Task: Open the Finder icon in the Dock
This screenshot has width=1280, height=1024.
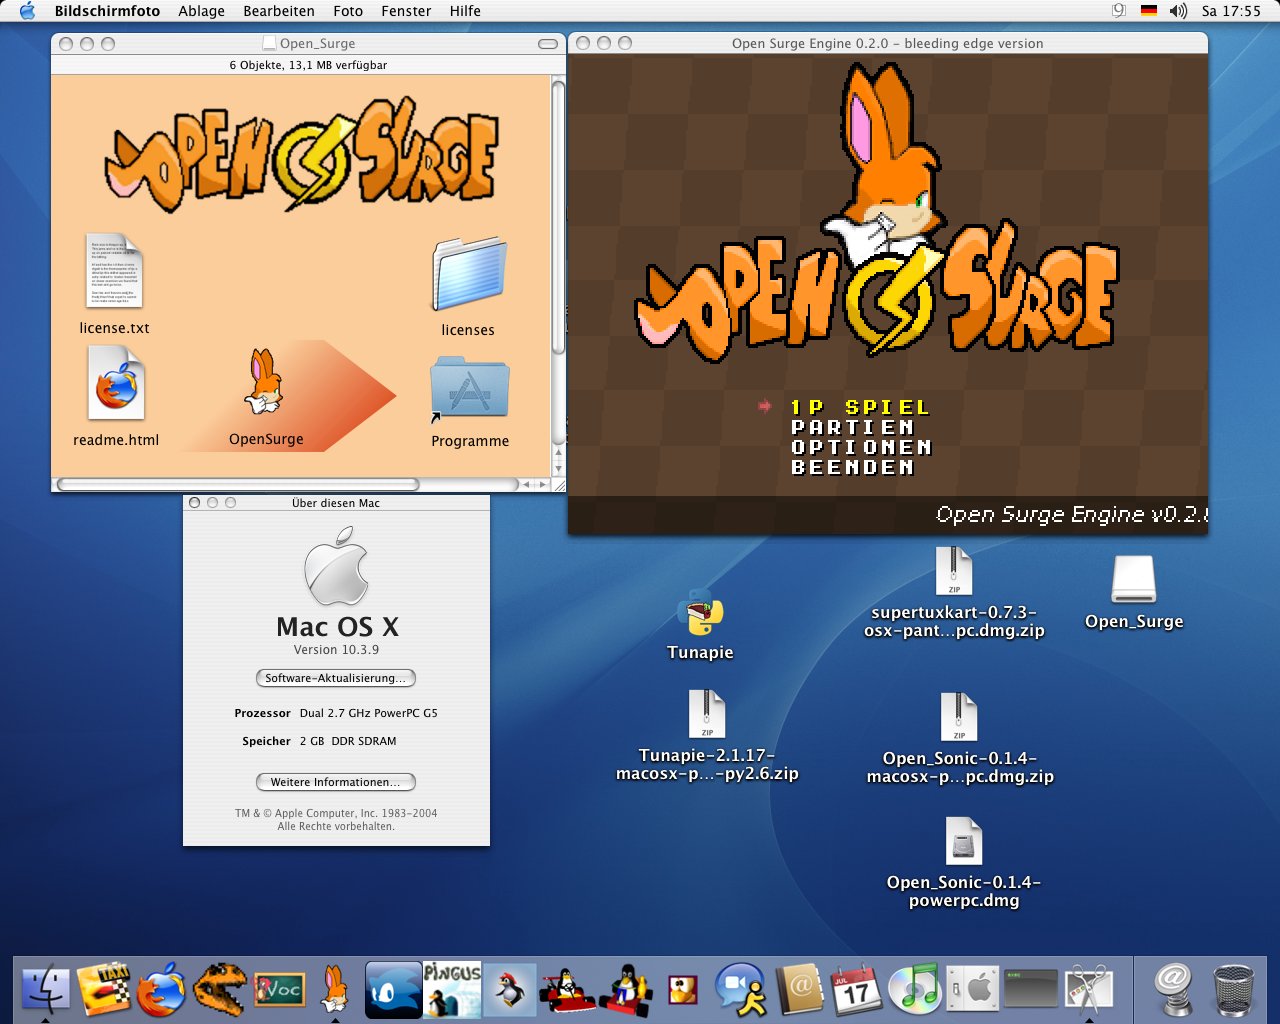Action: 46,989
